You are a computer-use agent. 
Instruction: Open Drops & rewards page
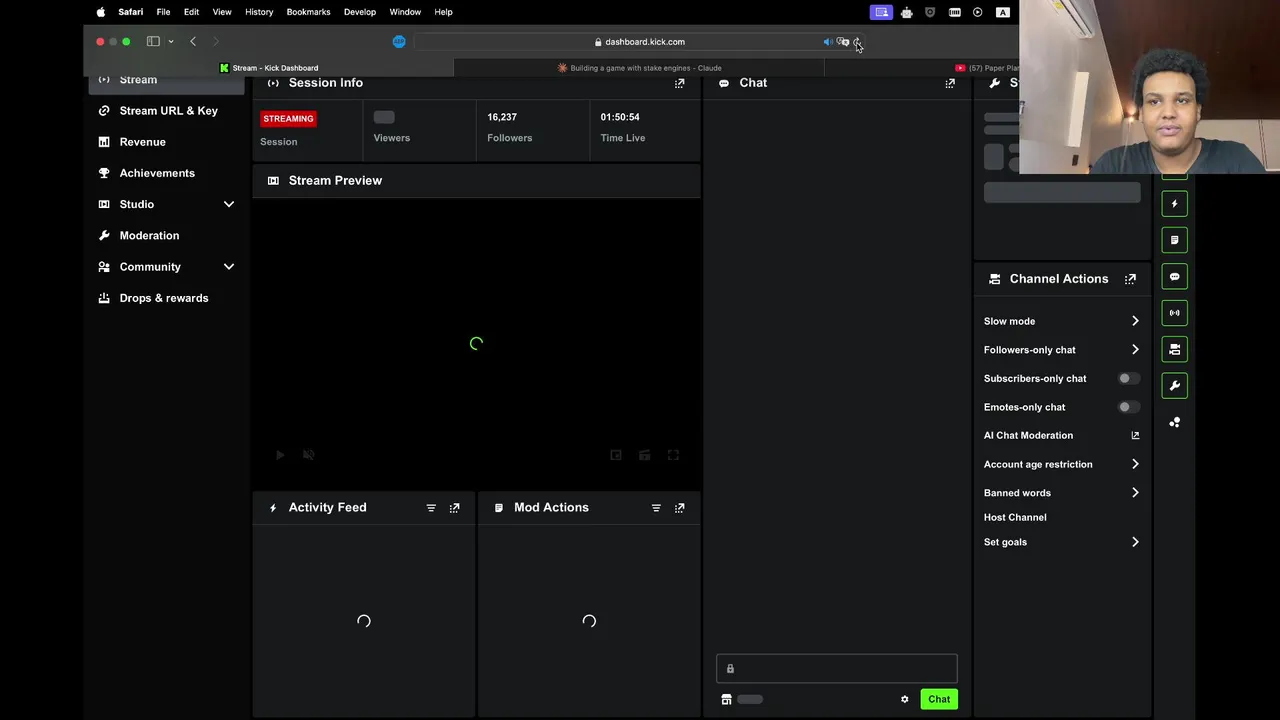166,298
